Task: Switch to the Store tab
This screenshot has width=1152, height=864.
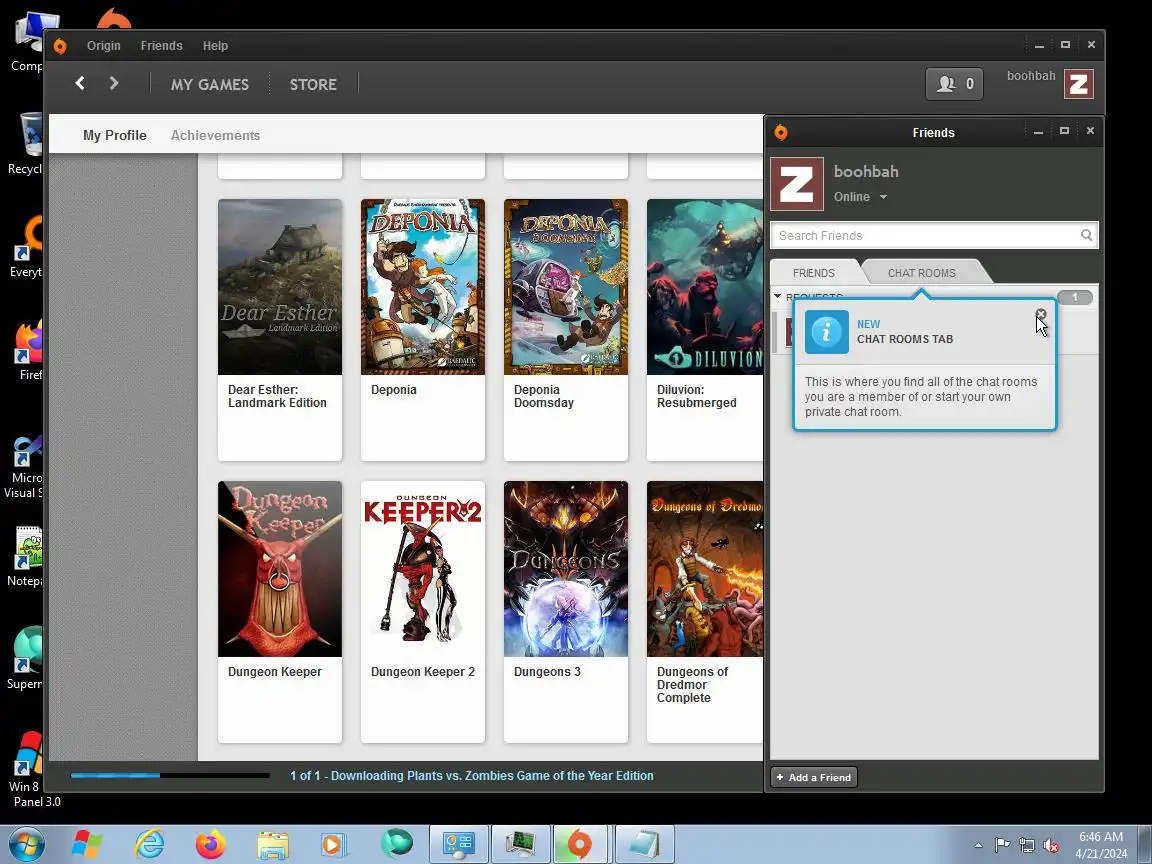Action: pyautogui.click(x=313, y=84)
